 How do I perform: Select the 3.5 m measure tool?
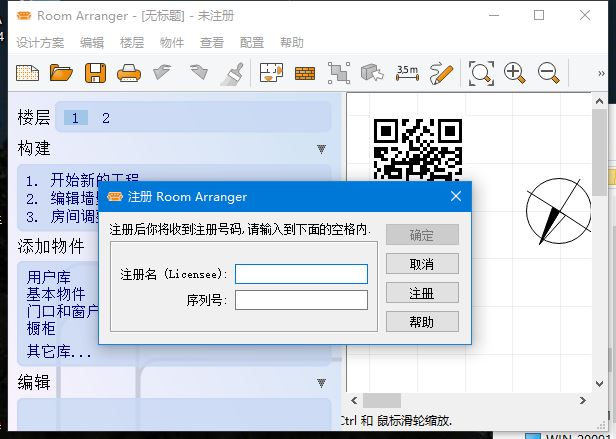coord(407,73)
